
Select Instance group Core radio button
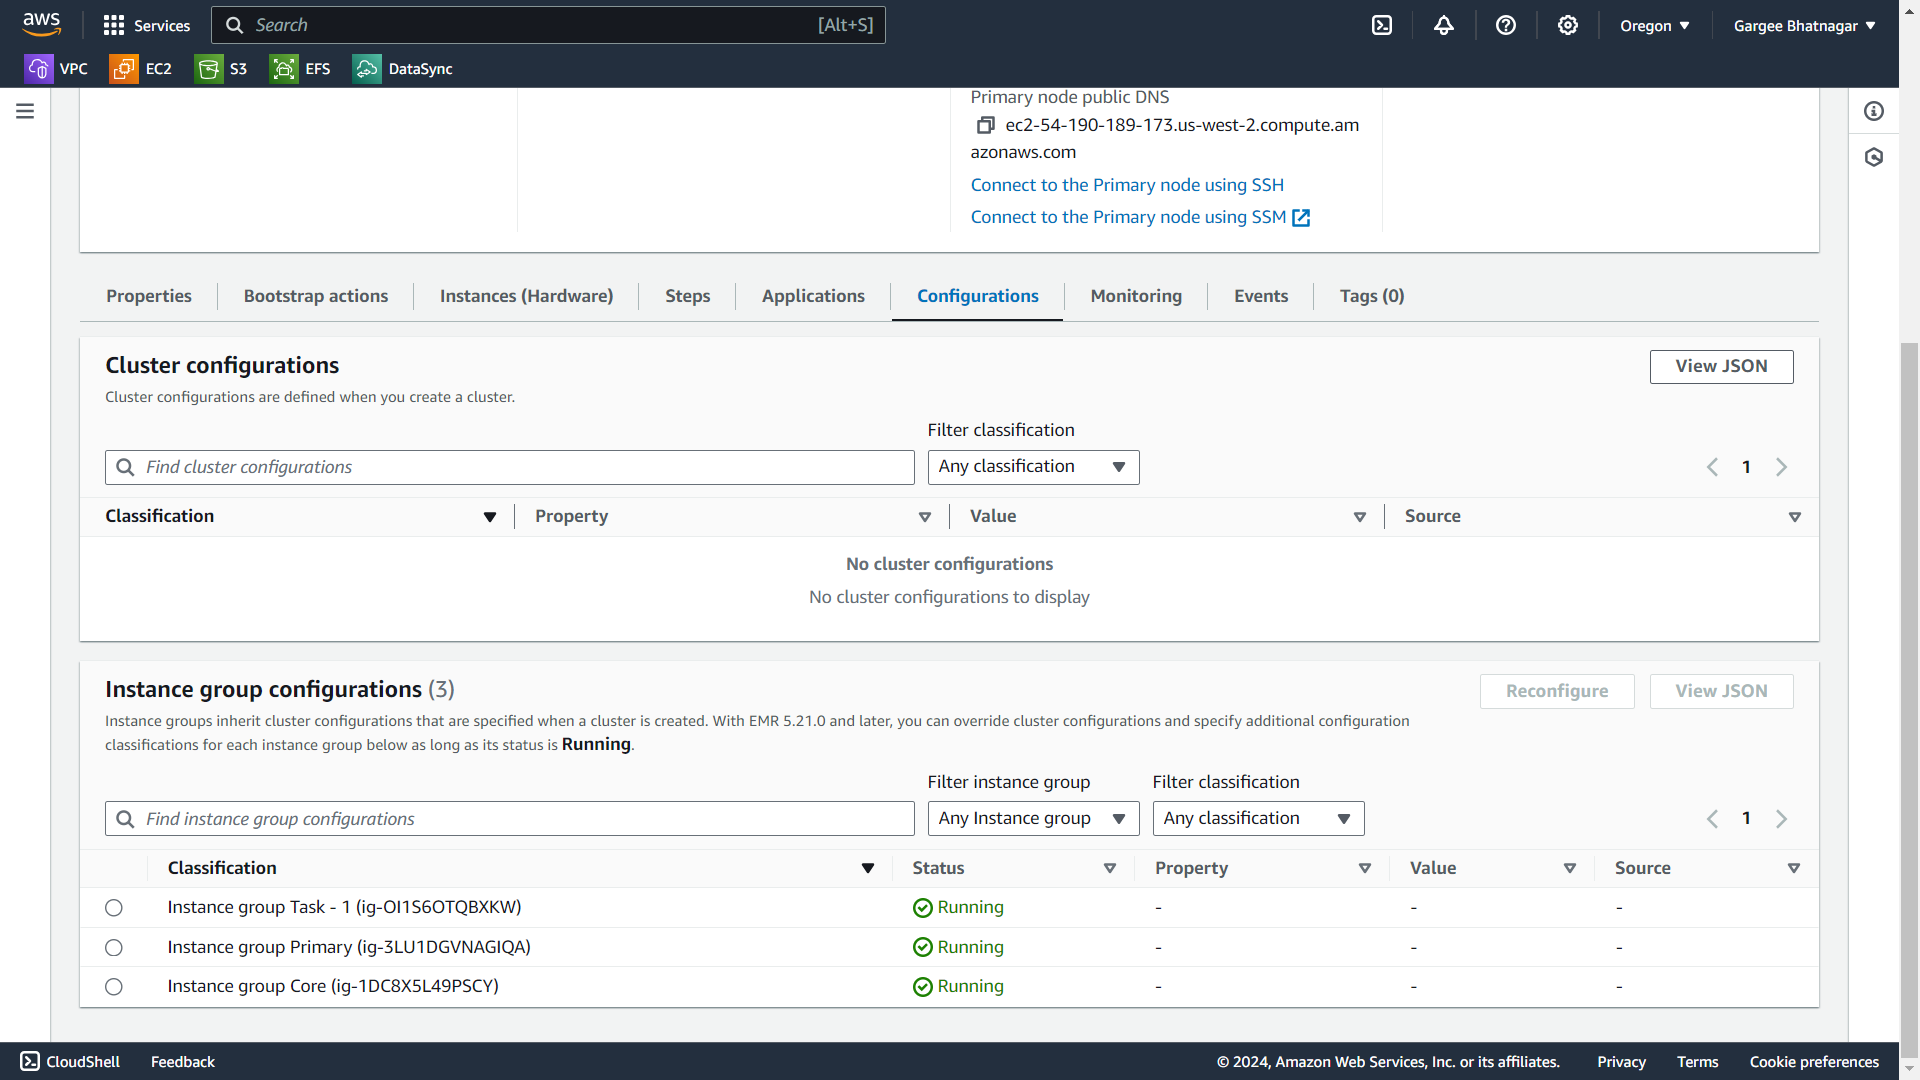coord(114,987)
